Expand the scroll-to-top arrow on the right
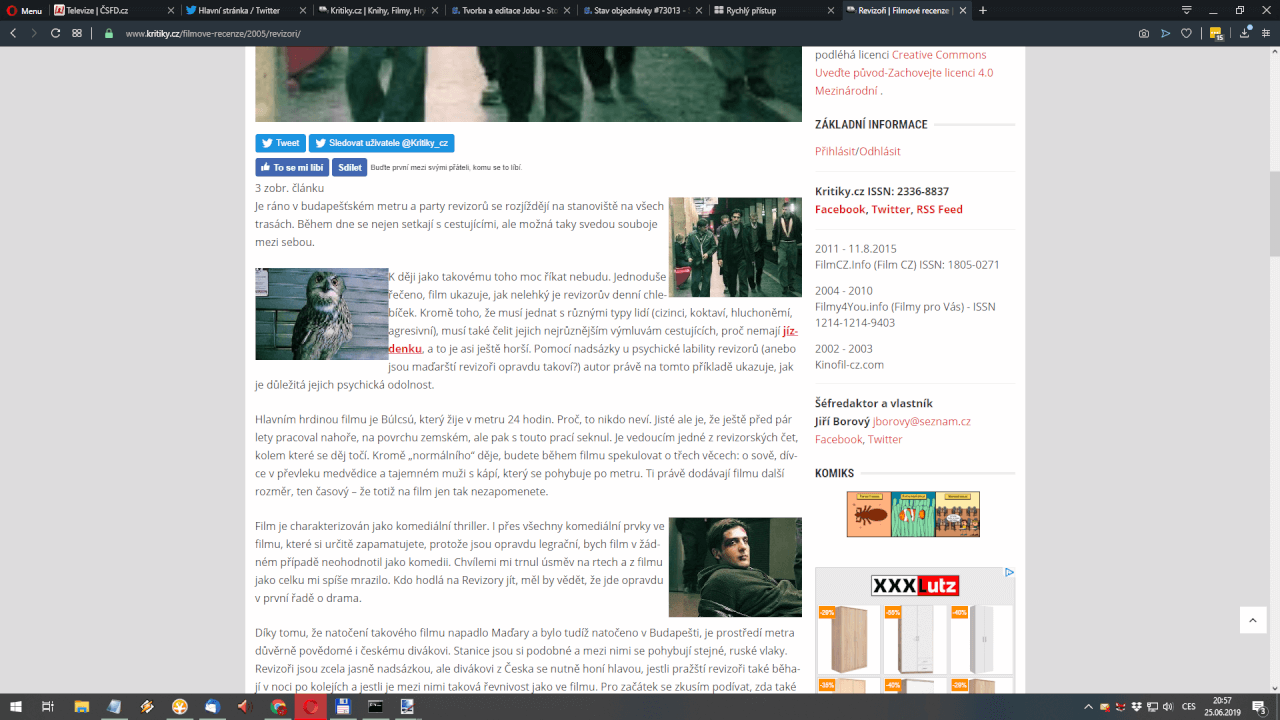 tap(1253, 620)
